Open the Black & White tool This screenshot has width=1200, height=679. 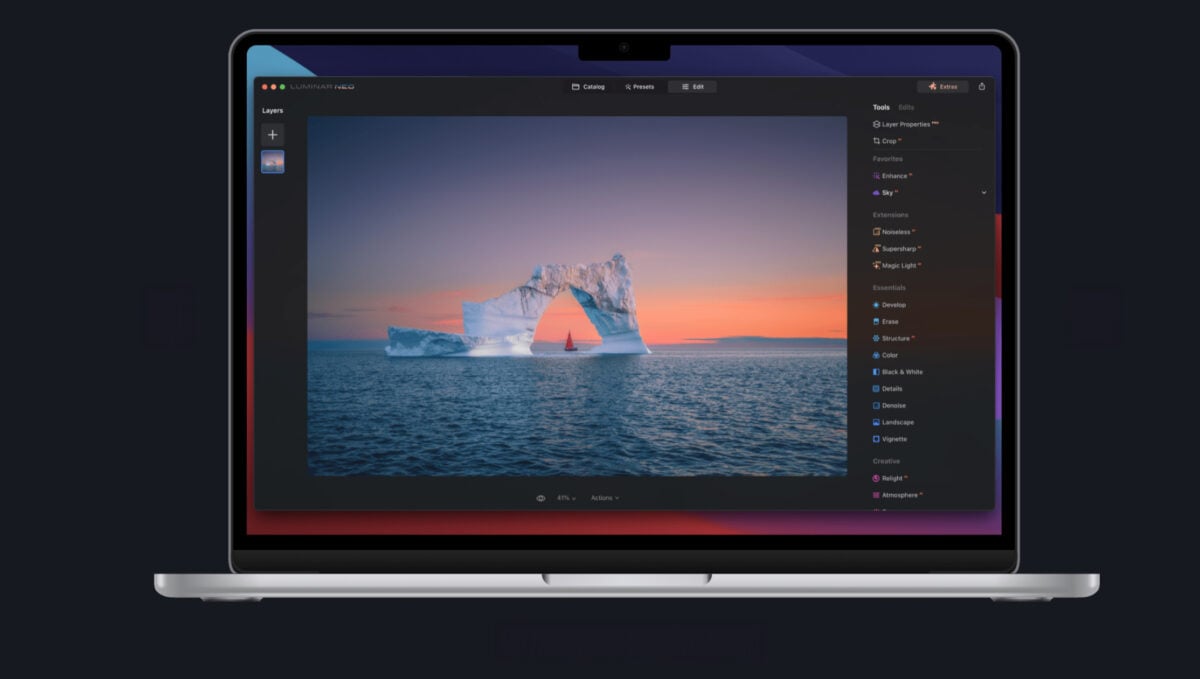(898, 372)
